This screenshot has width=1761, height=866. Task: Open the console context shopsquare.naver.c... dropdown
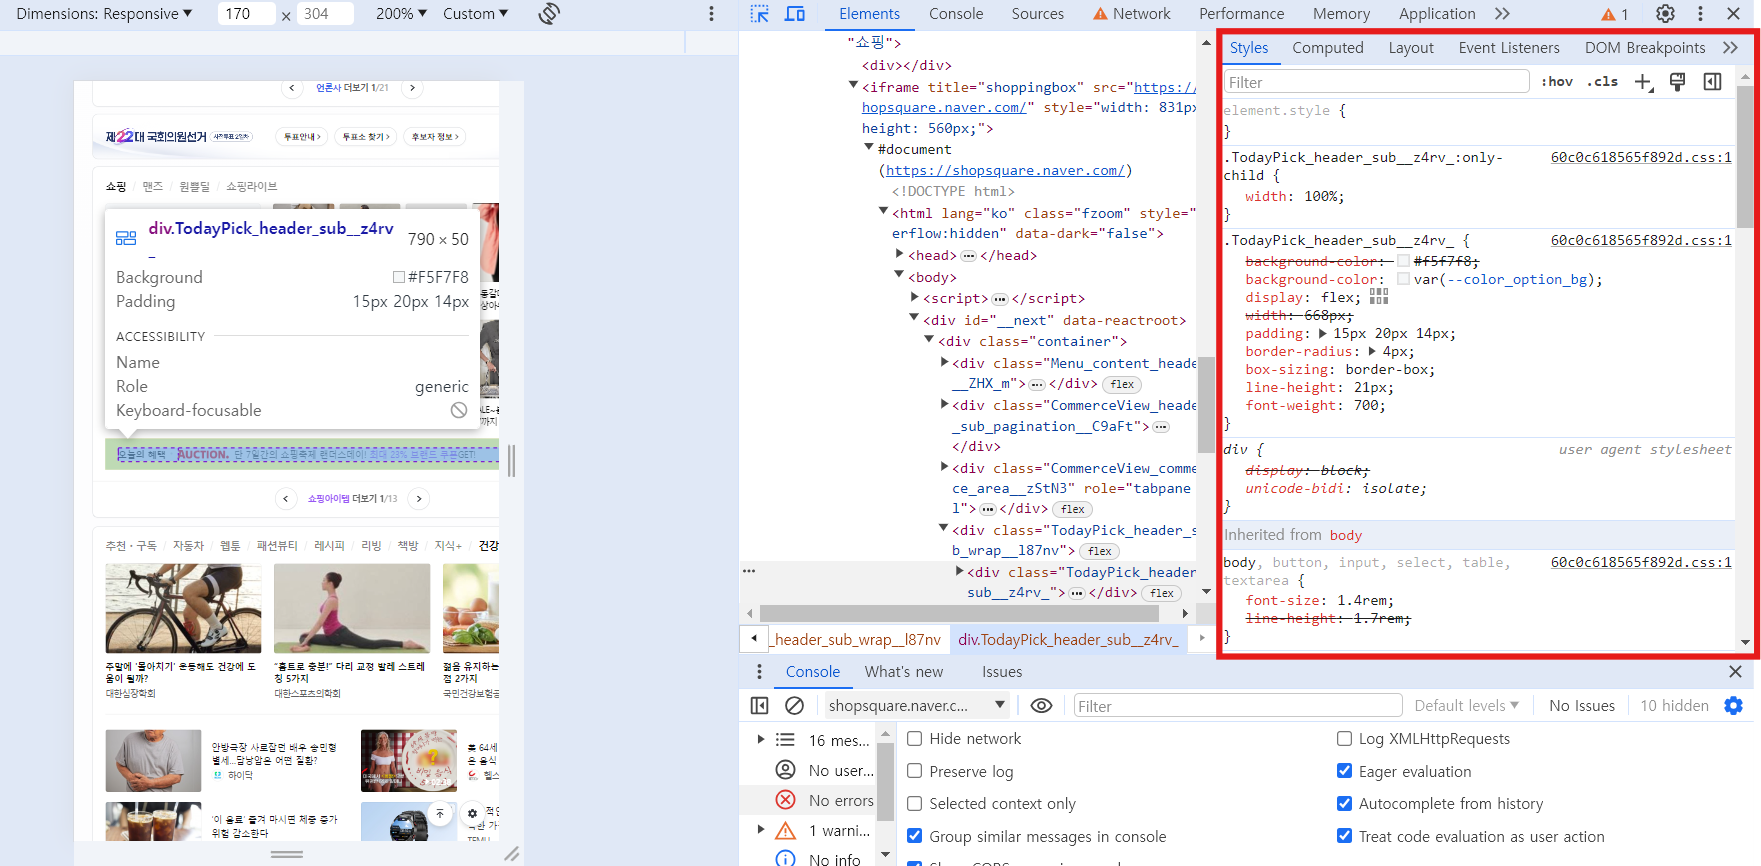point(916,706)
